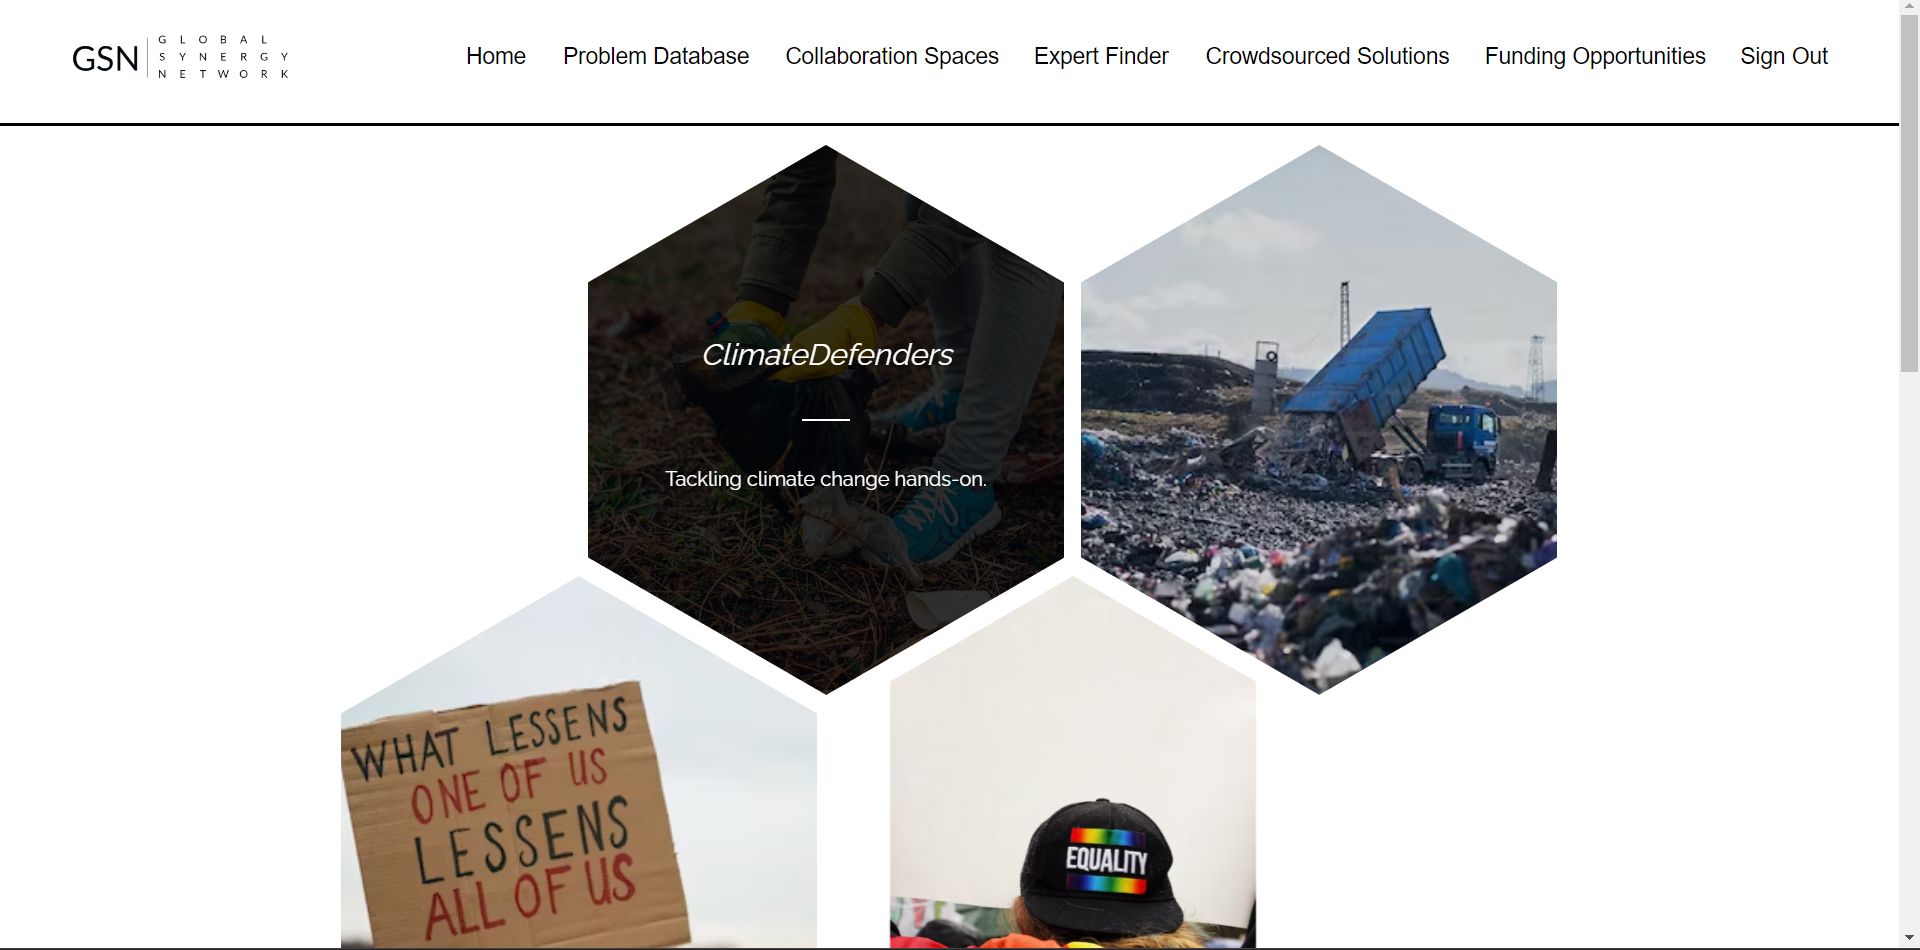Click the rainbow Equality patch on the cap
The image size is (1920, 950).
tap(1107, 859)
